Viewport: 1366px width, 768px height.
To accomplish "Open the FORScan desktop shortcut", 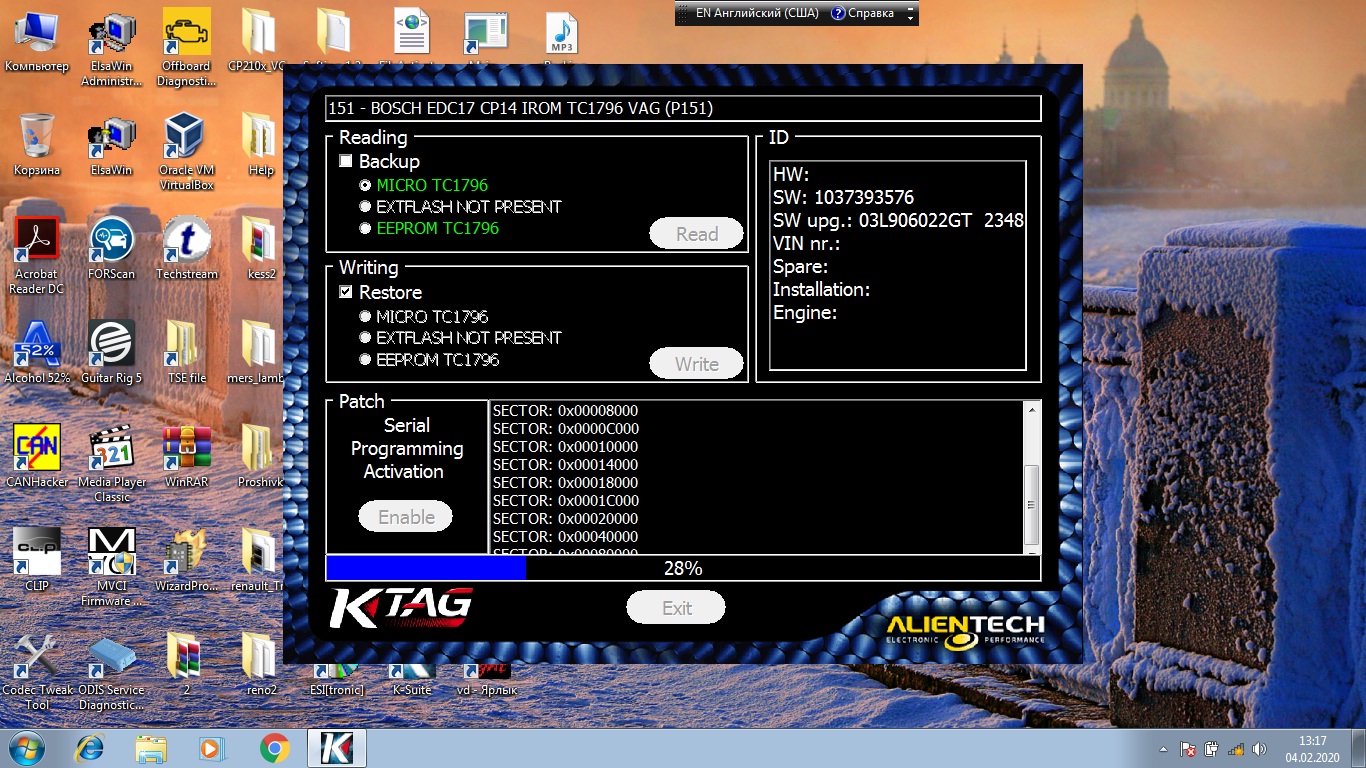I will (x=112, y=249).
